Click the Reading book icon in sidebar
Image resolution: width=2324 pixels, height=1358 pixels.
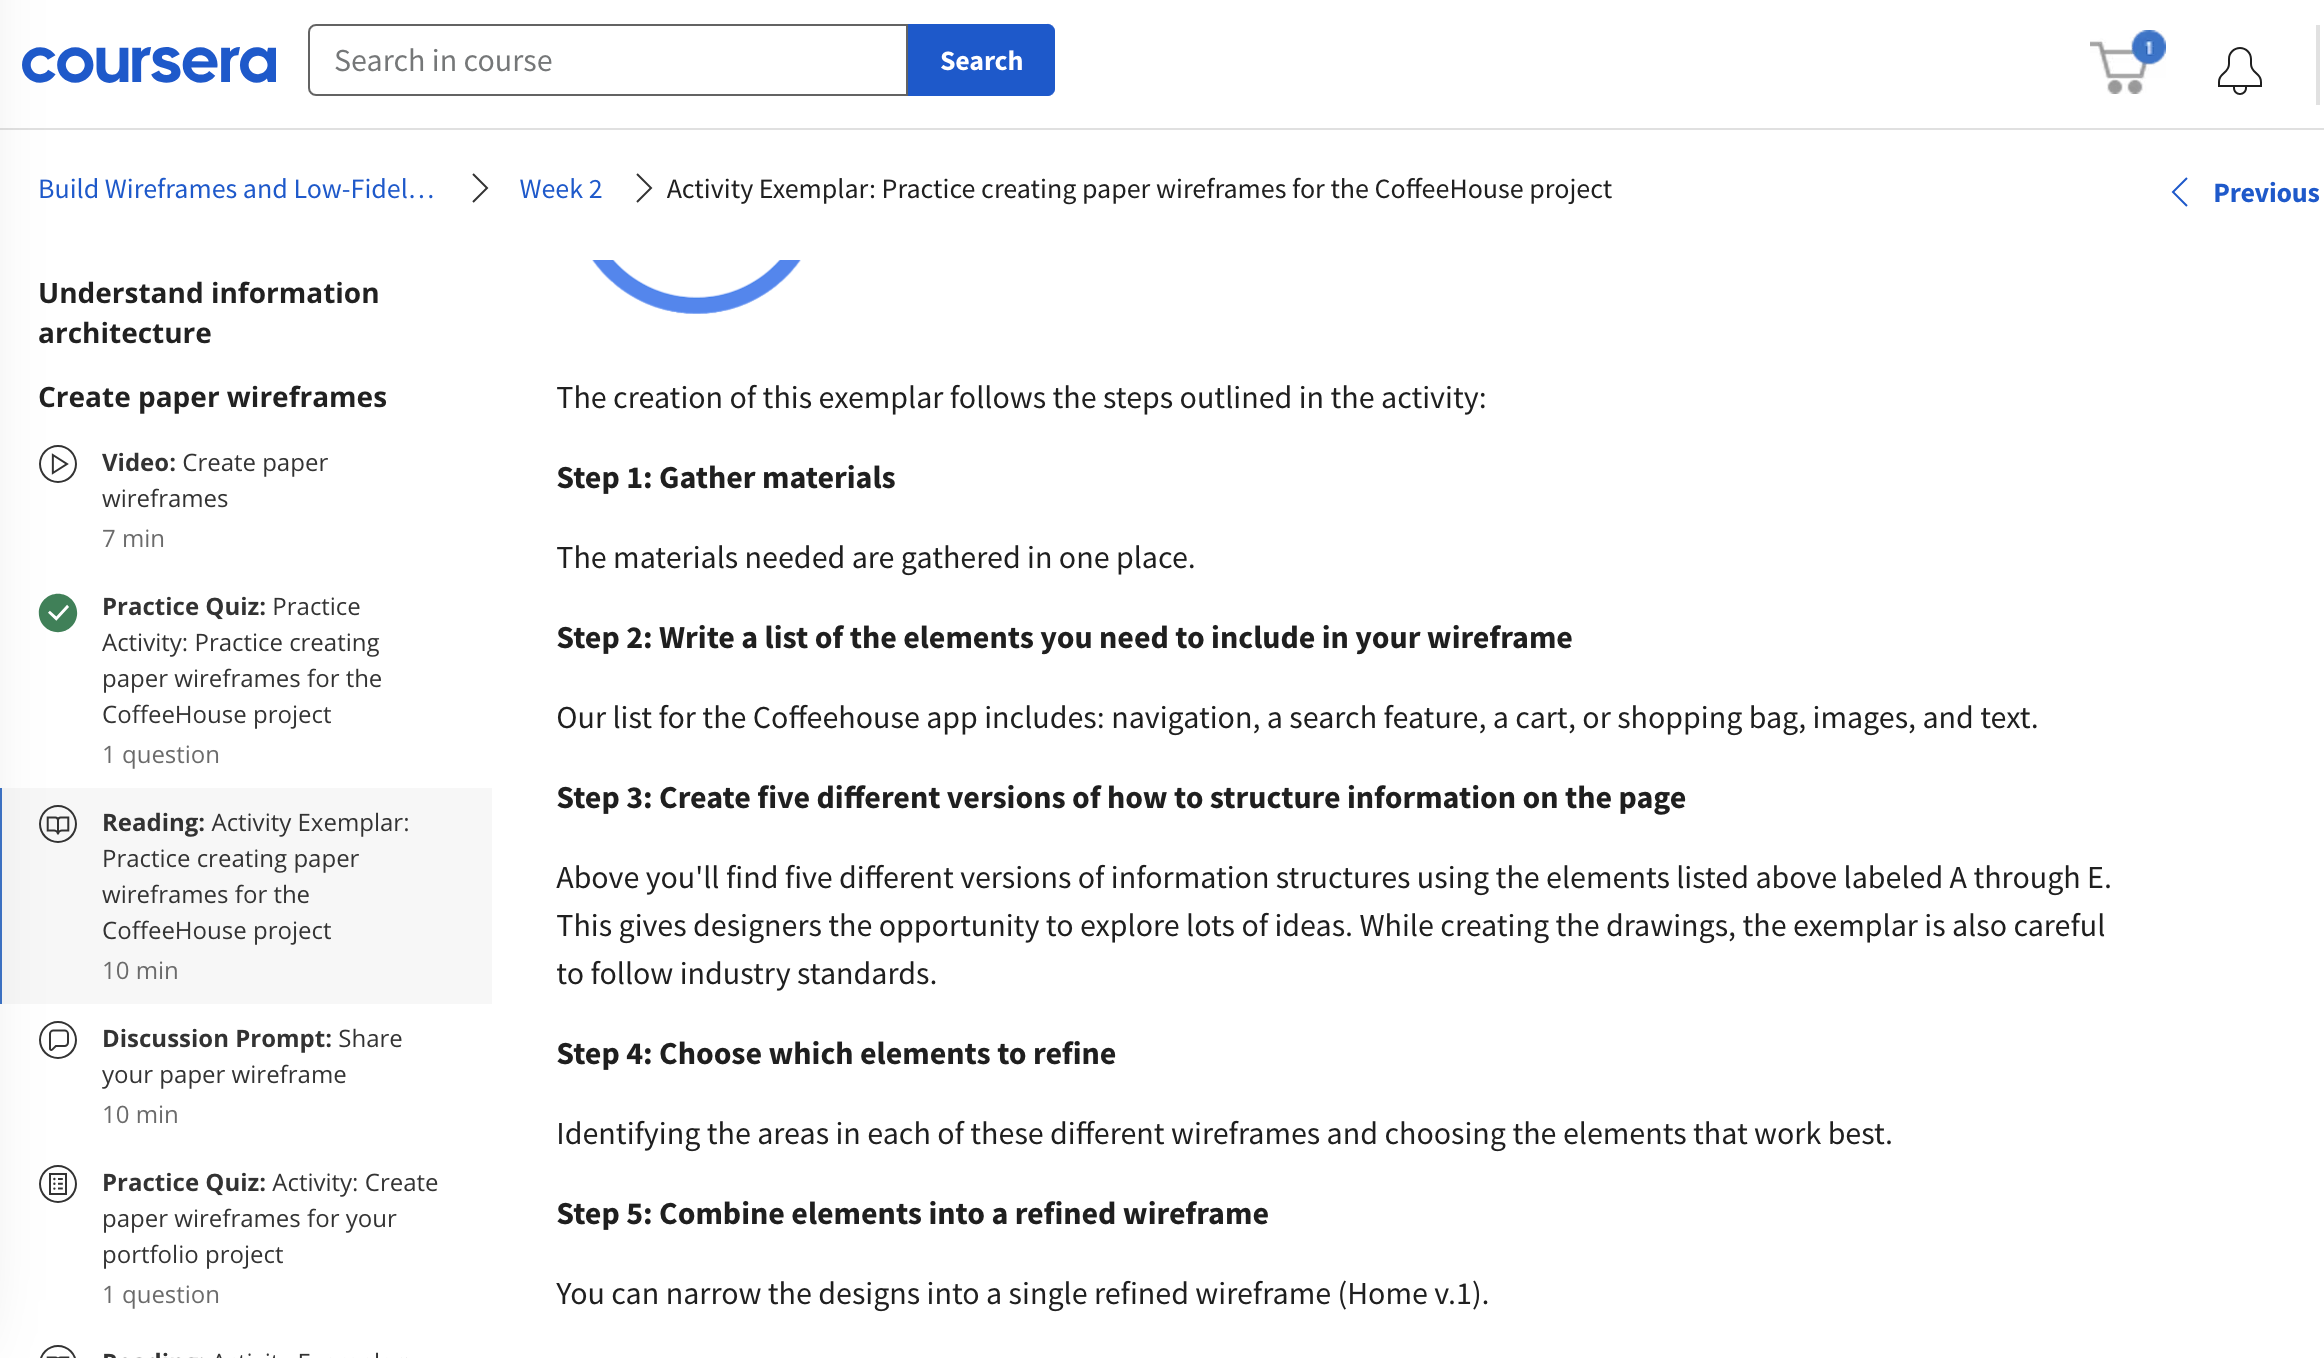(58, 824)
